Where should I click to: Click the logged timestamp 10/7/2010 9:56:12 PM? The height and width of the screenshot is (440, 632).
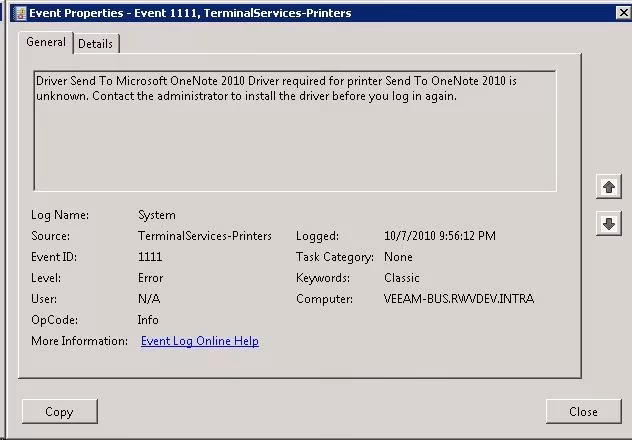(x=440, y=236)
